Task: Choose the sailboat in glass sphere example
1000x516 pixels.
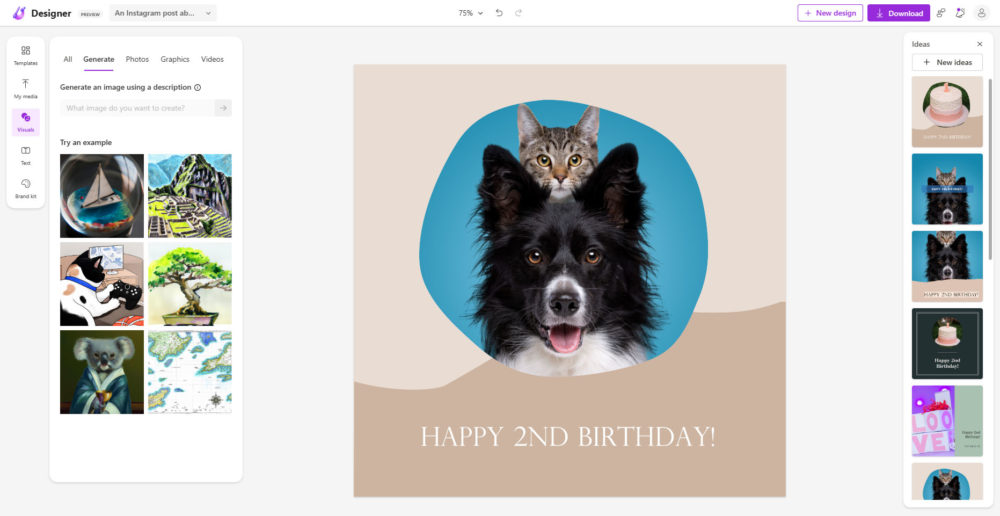Action: 102,196
